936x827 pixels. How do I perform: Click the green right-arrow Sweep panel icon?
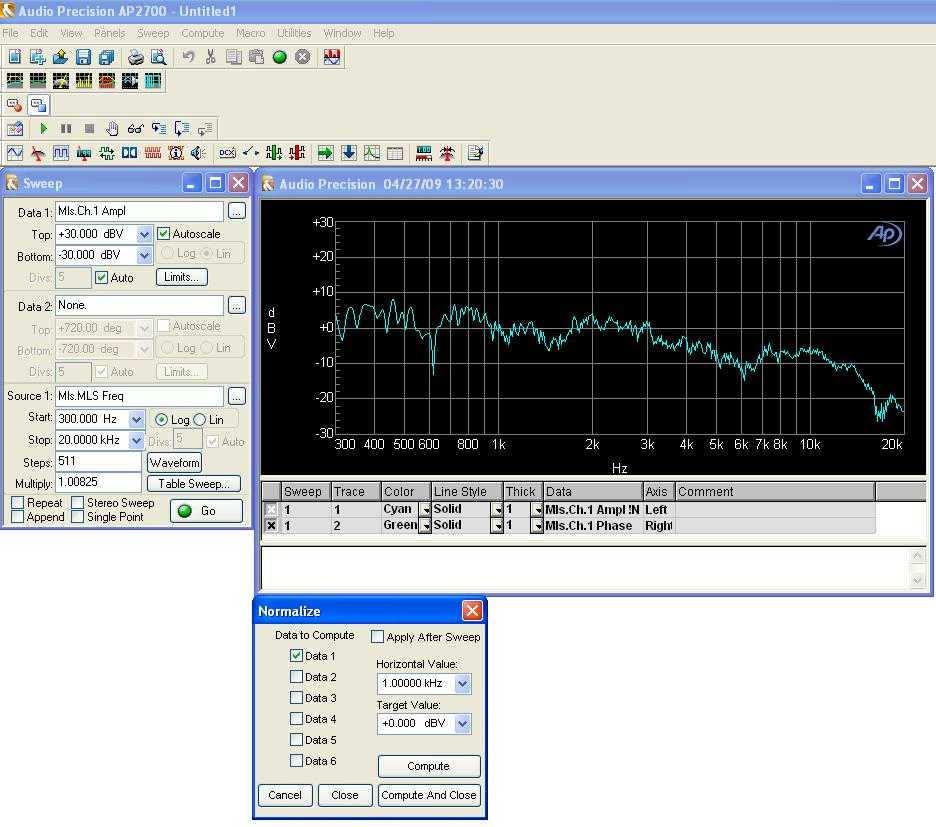[325, 153]
